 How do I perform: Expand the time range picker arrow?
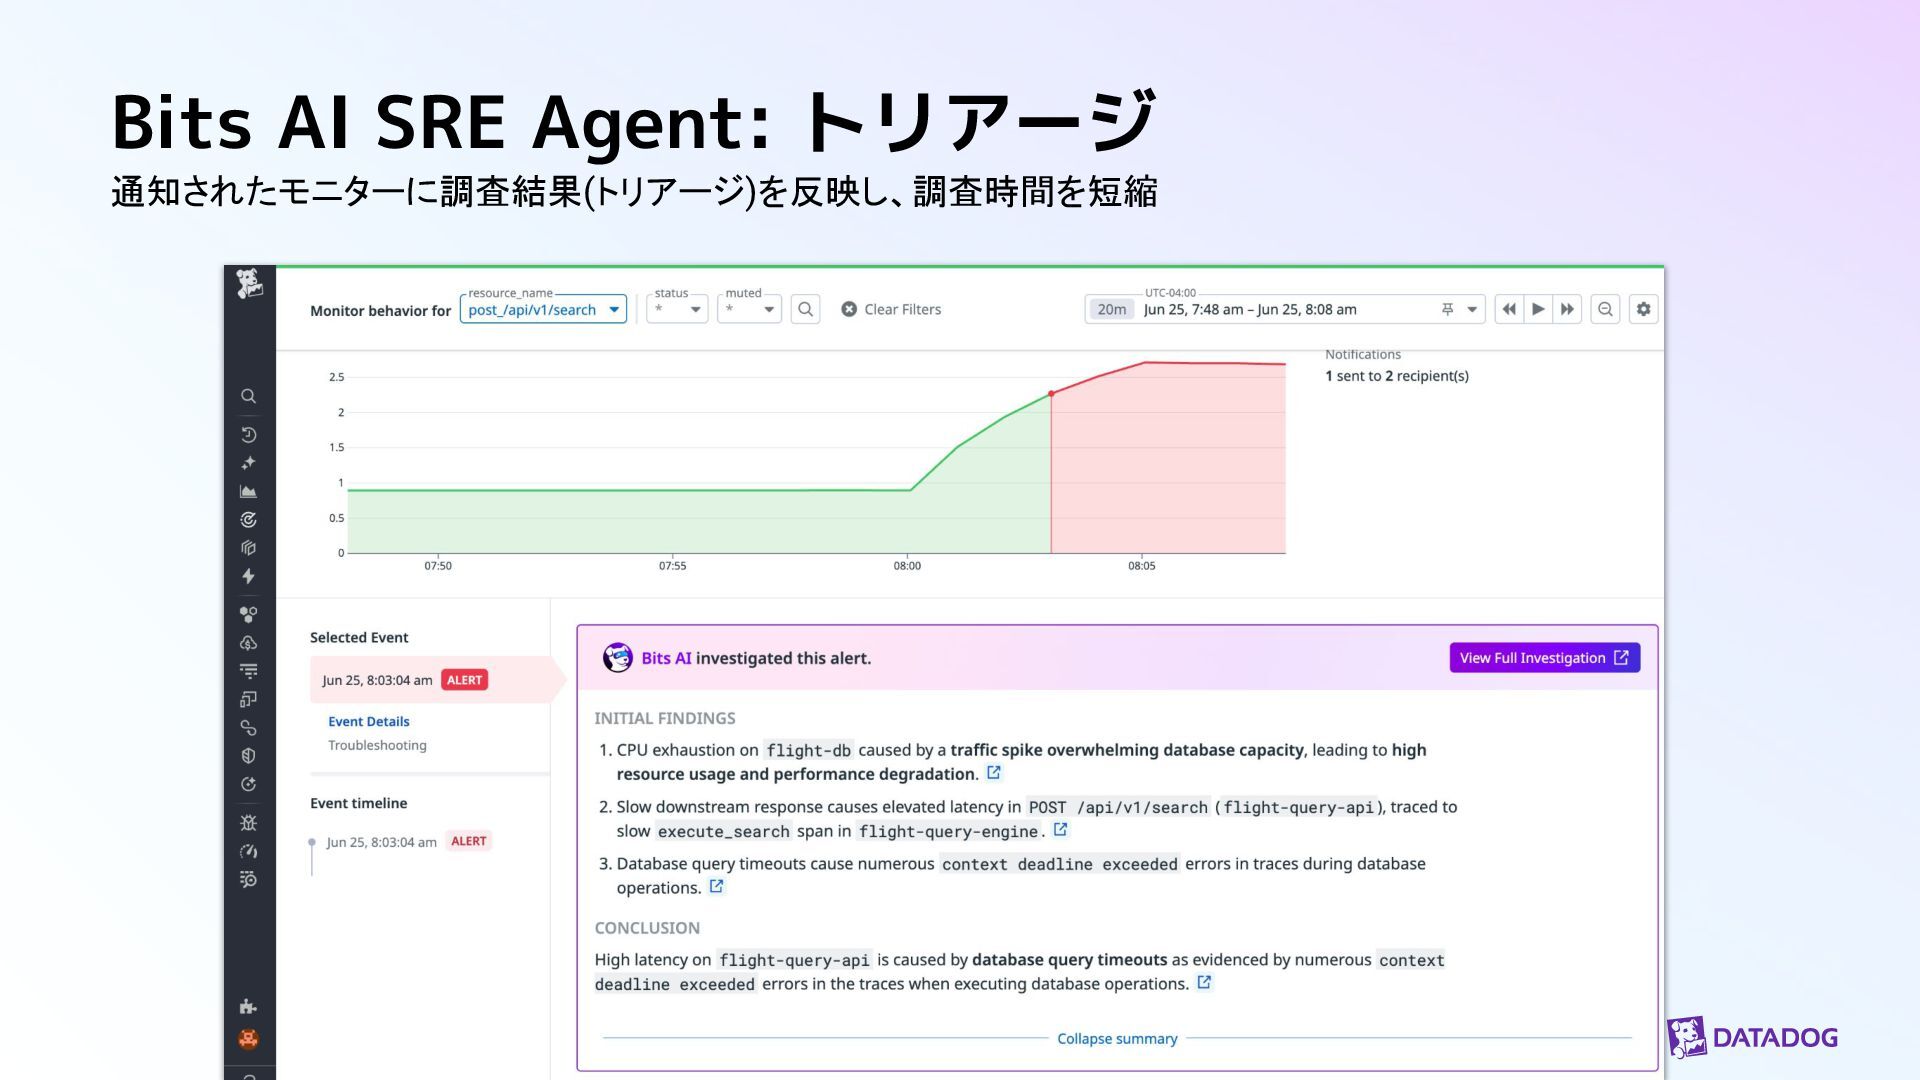1472,309
